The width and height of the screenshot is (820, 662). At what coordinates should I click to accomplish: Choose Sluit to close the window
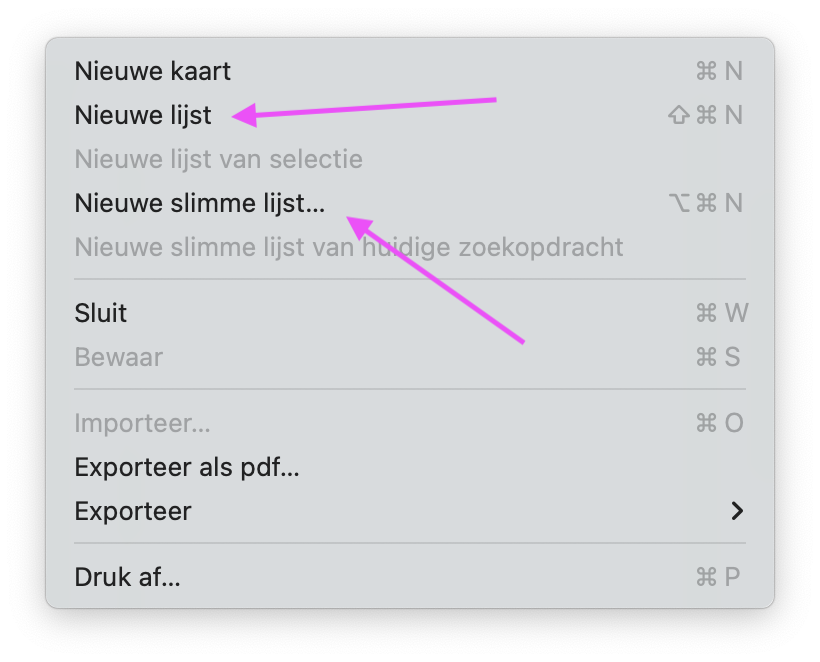[x=409, y=313]
